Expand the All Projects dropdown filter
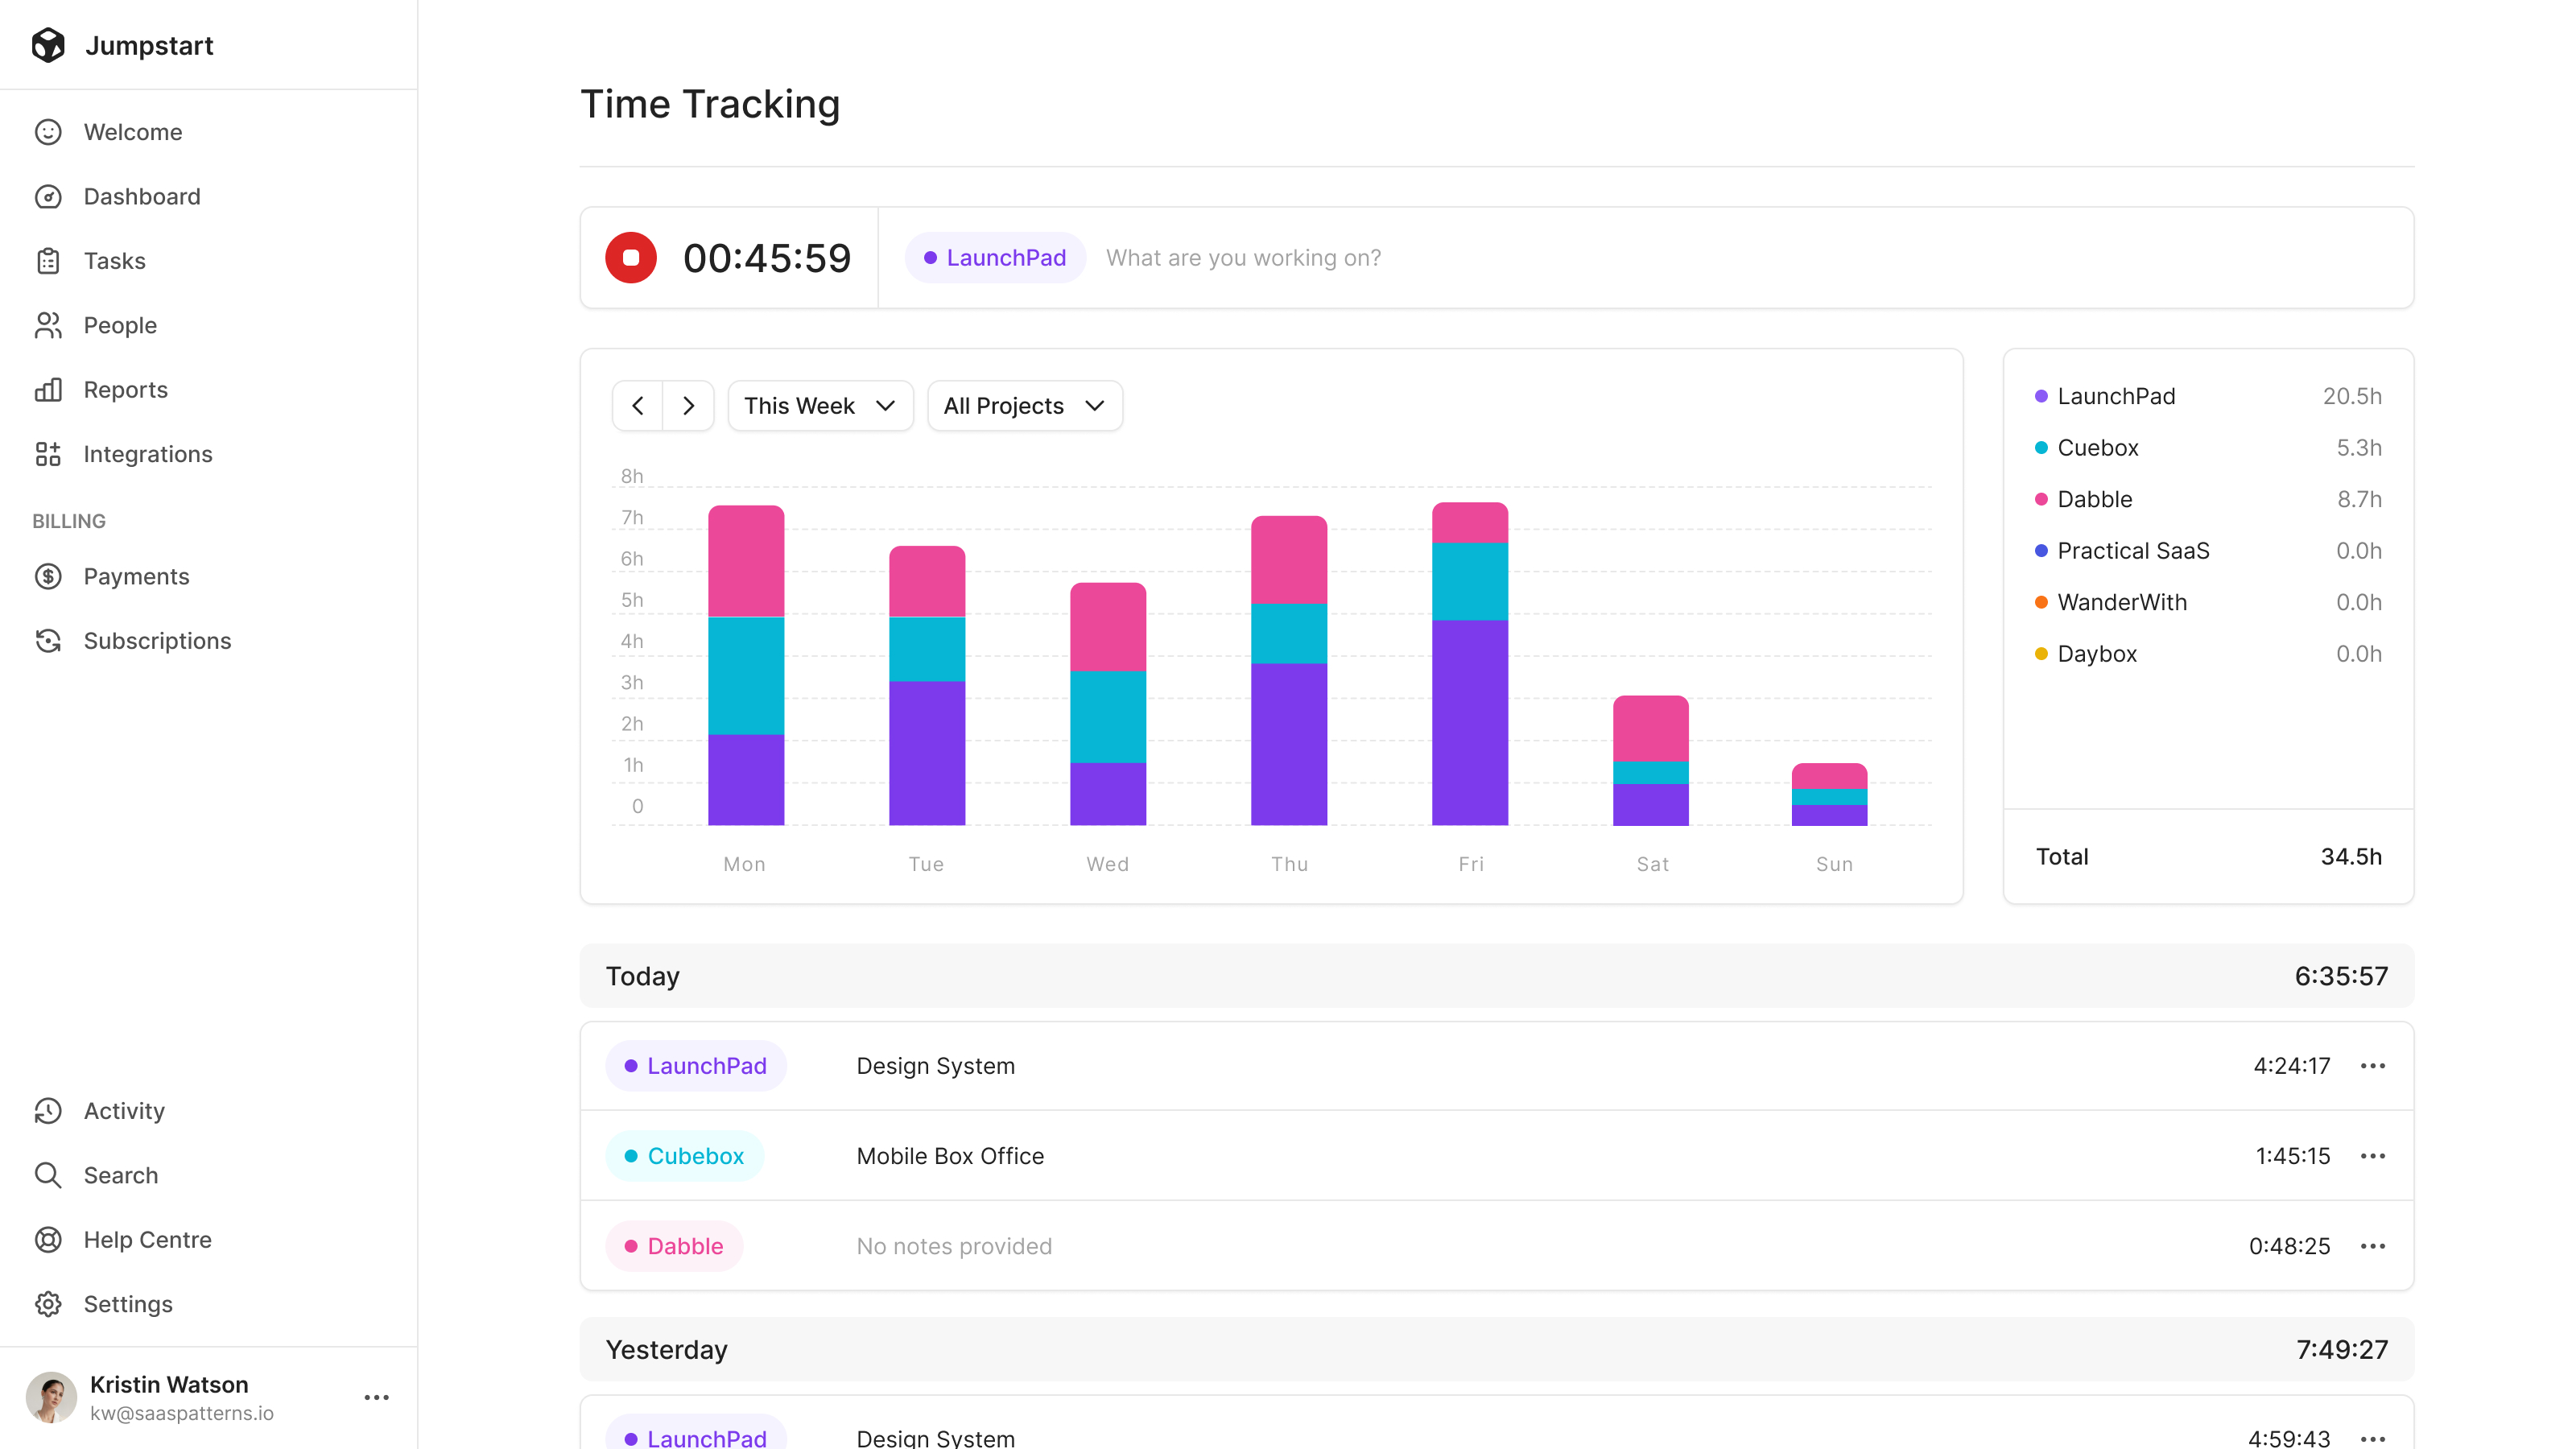The width and height of the screenshot is (2576, 1449). (1022, 405)
